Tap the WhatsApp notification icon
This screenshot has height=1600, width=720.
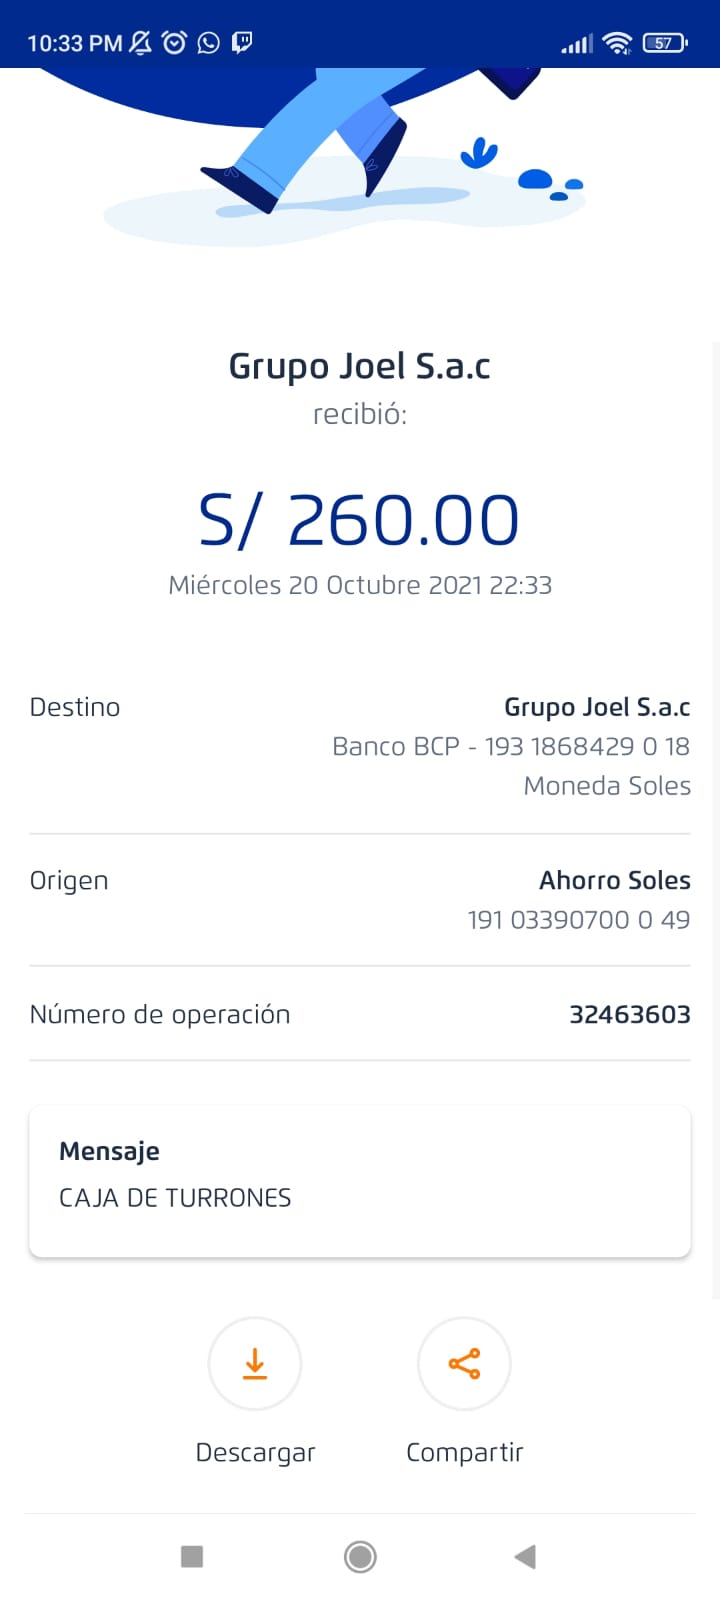[208, 43]
